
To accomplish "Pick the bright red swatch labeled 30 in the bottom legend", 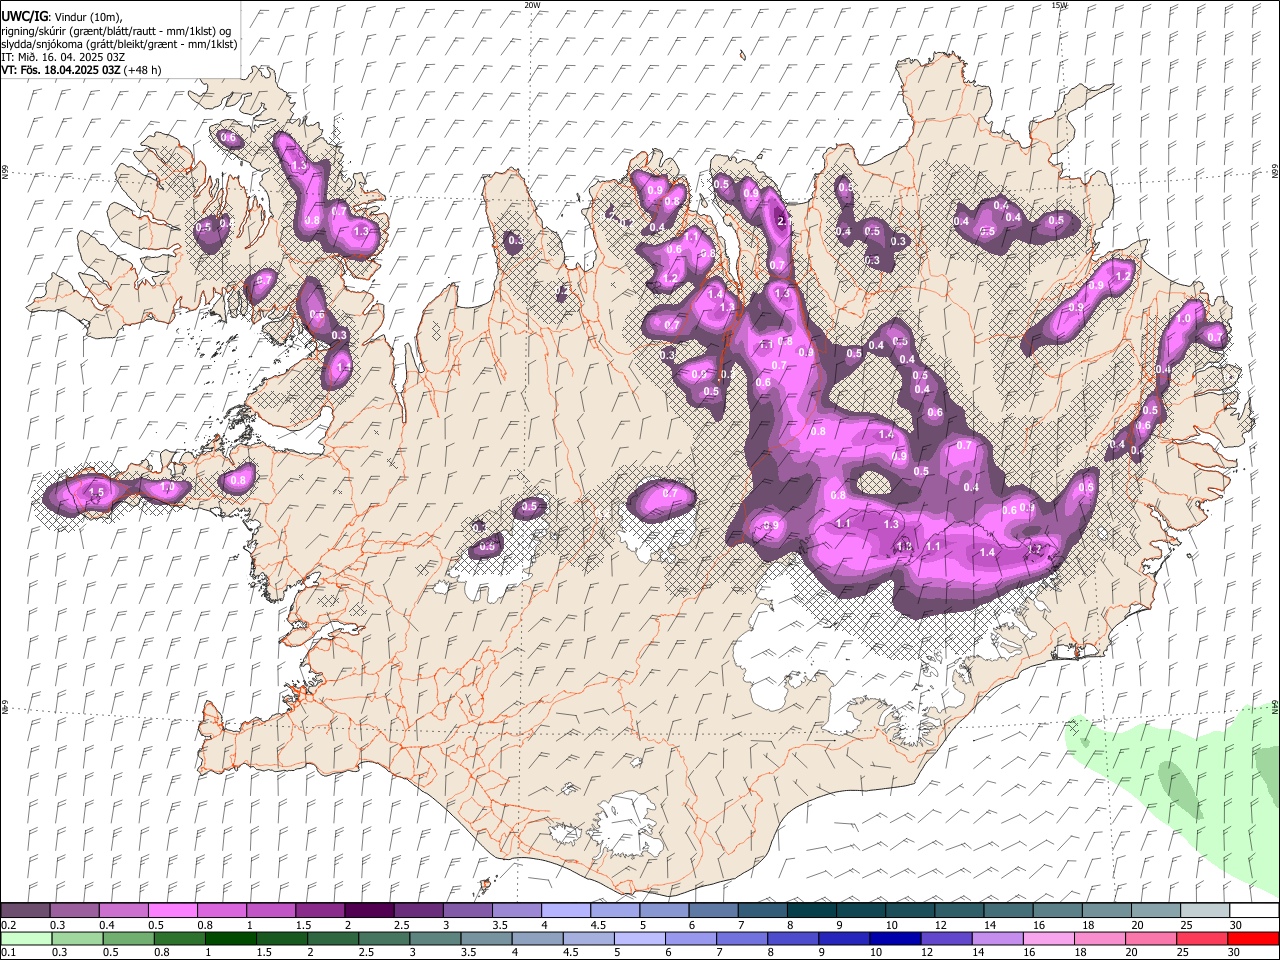I will click(x=1253, y=939).
